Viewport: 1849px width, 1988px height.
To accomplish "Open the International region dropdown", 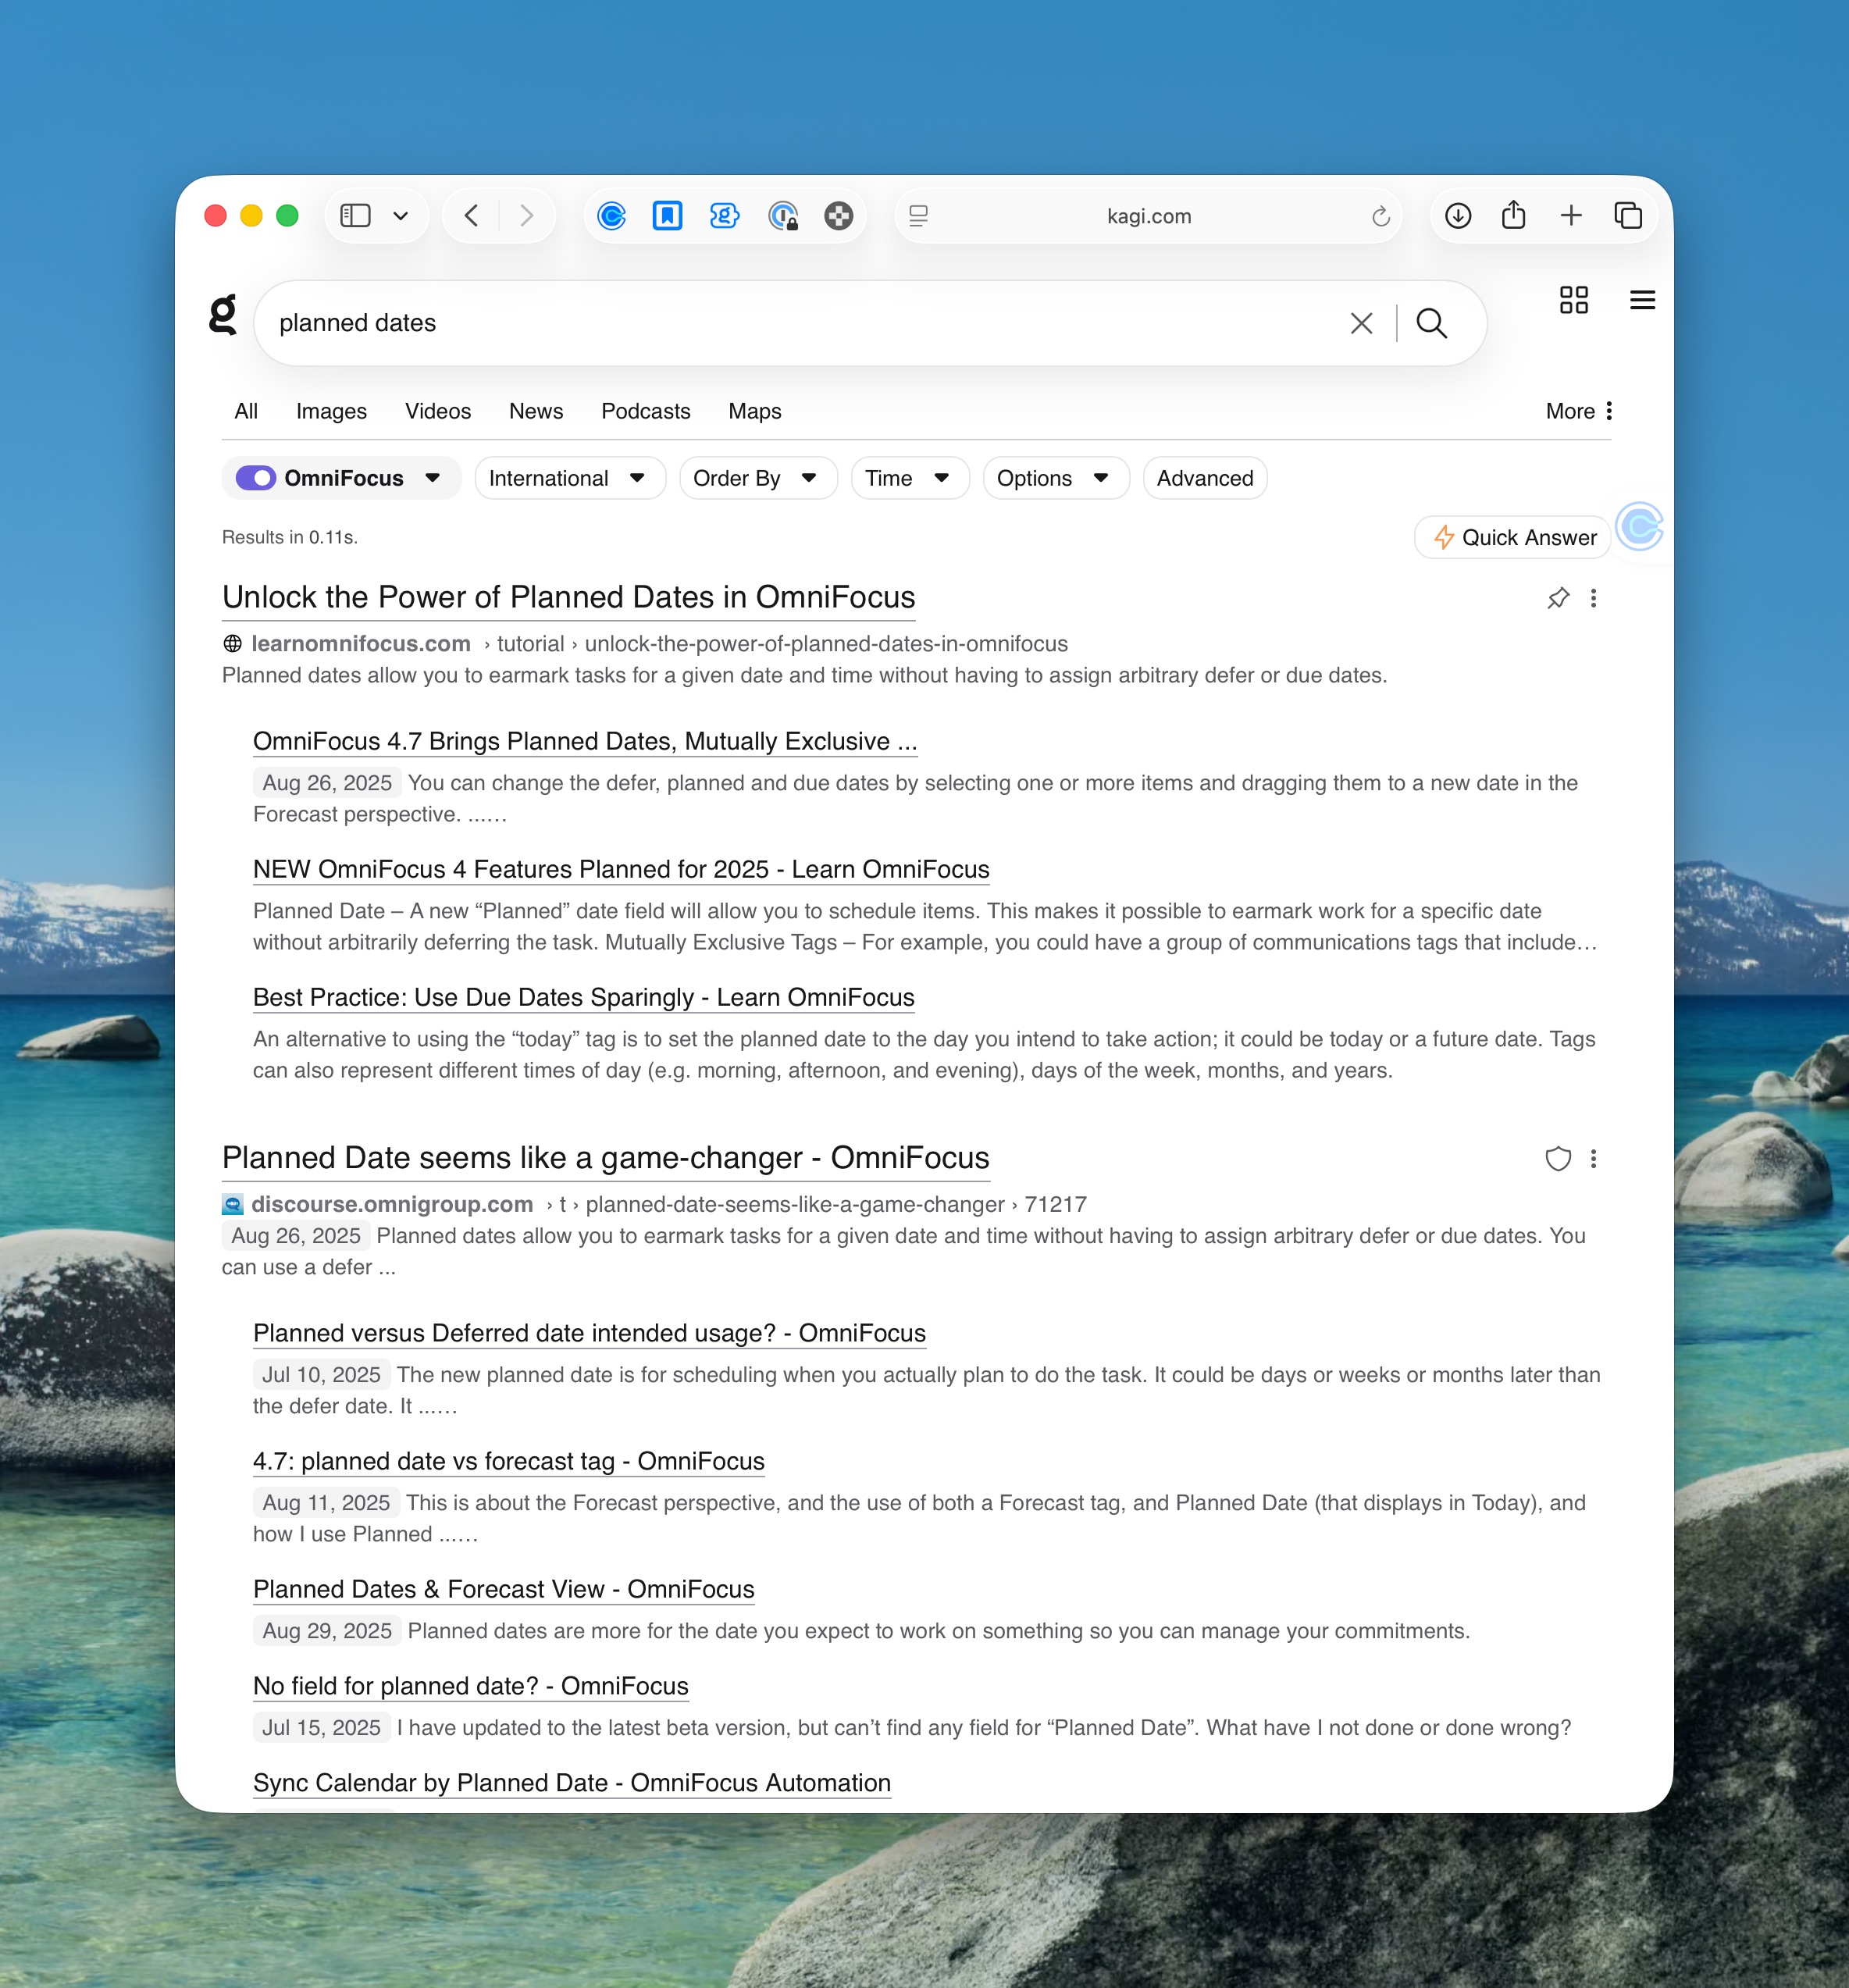I will 569,478.
